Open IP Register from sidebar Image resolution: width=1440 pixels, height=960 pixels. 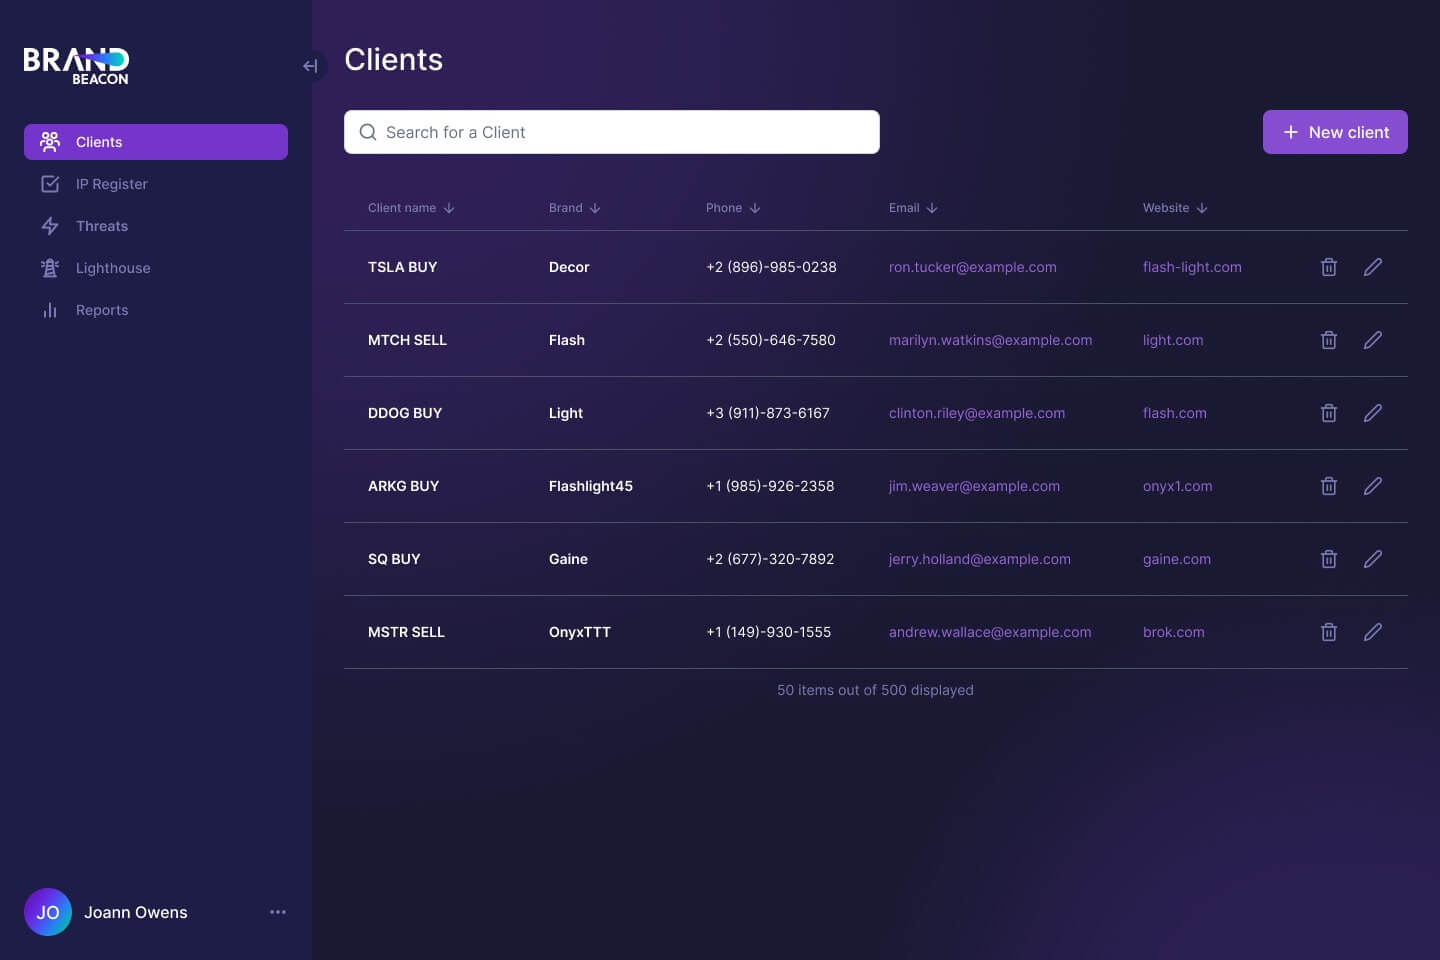111,184
